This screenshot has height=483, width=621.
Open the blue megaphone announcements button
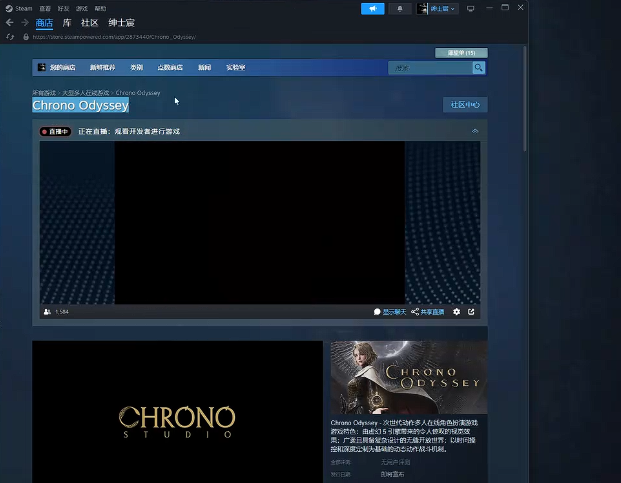click(373, 8)
